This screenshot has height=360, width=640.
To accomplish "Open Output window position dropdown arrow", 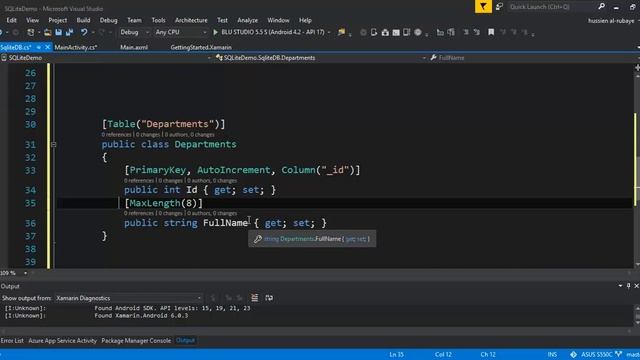I will pyautogui.click(x=620, y=286).
